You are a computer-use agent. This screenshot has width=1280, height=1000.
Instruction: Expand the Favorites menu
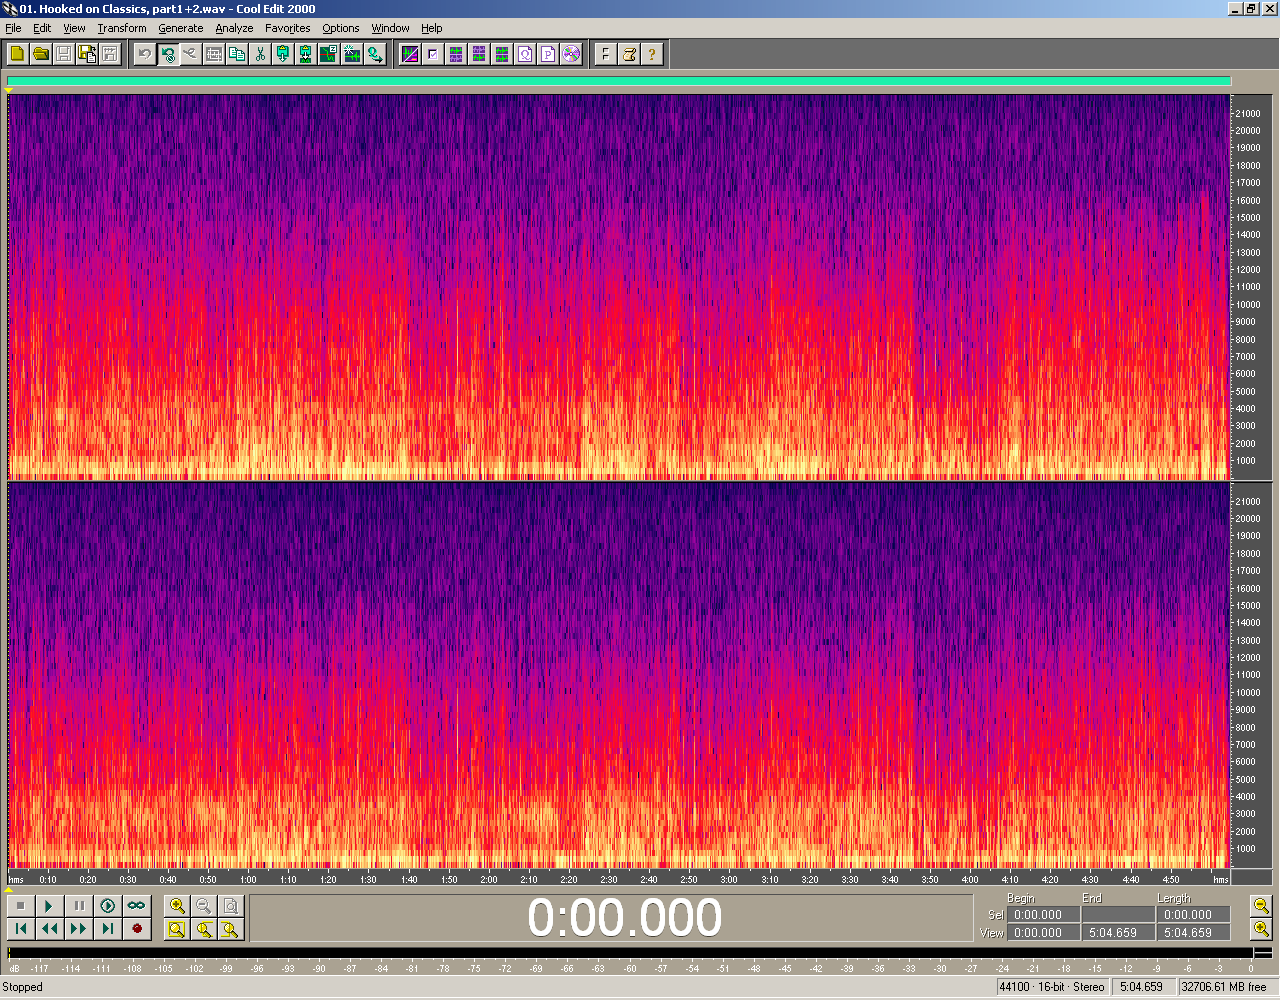pyautogui.click(x=287, y=28)
